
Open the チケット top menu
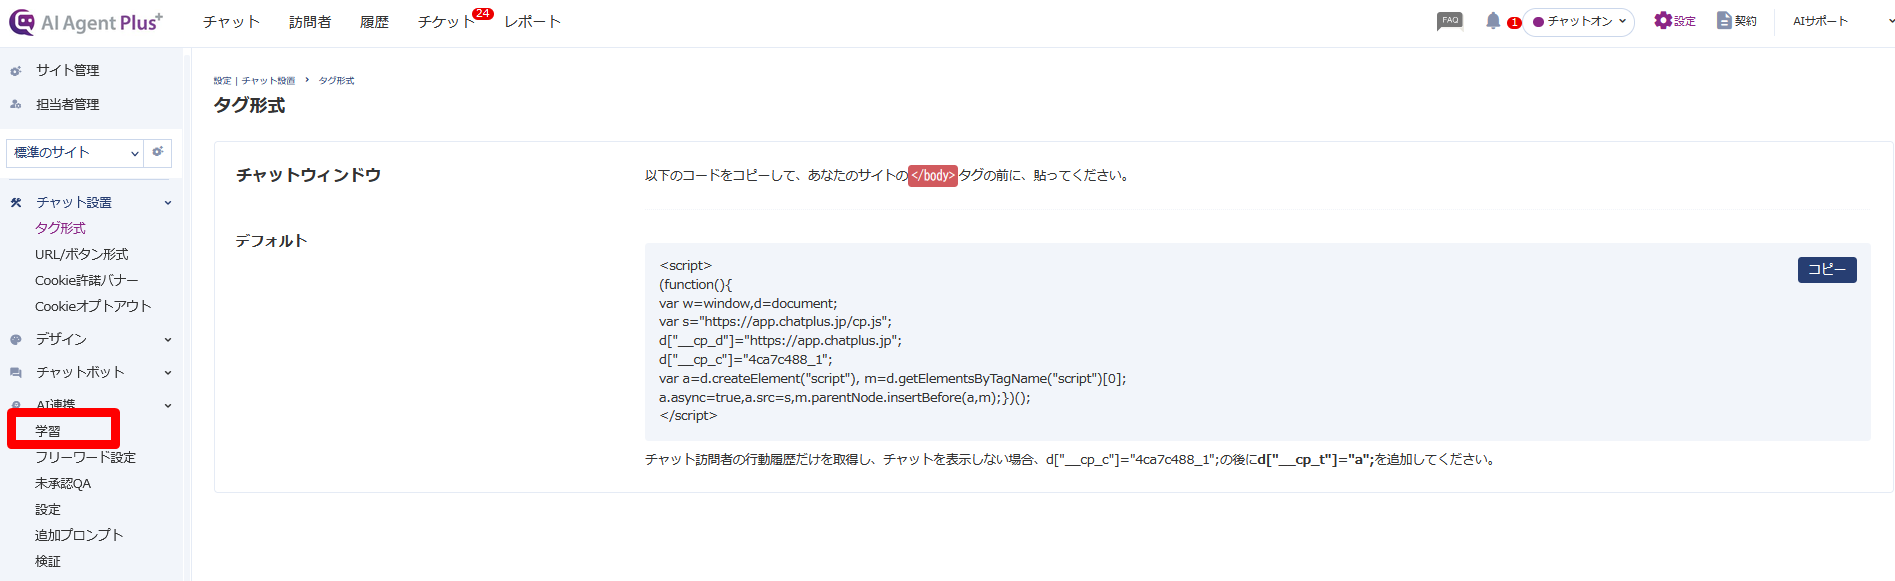click(x=446, y=22)
